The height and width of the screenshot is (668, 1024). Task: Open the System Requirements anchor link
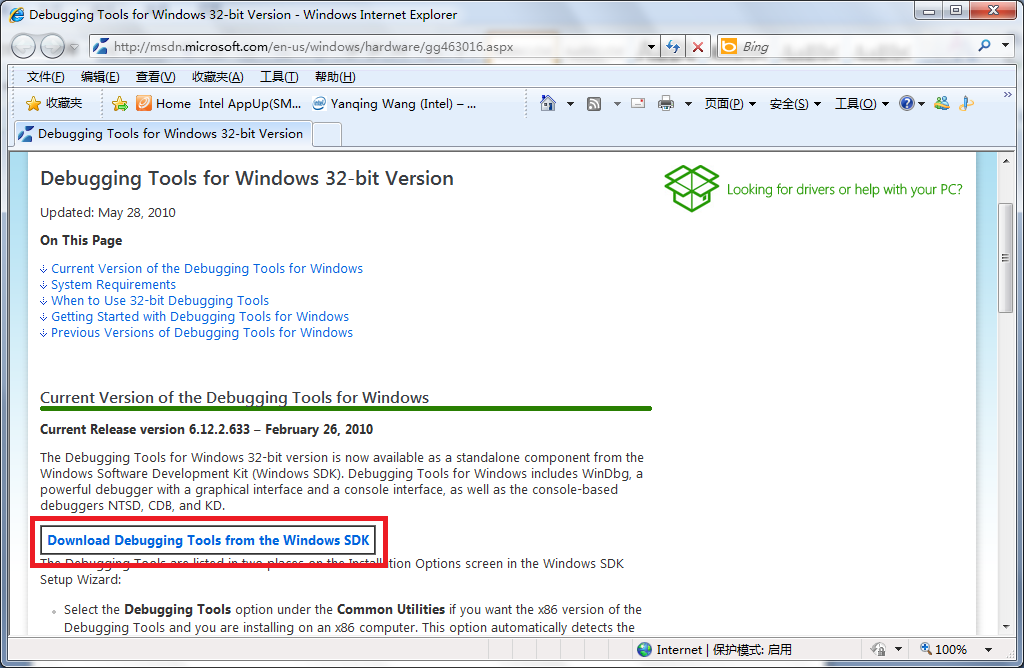pyautogui.click(x=113, y=285)
